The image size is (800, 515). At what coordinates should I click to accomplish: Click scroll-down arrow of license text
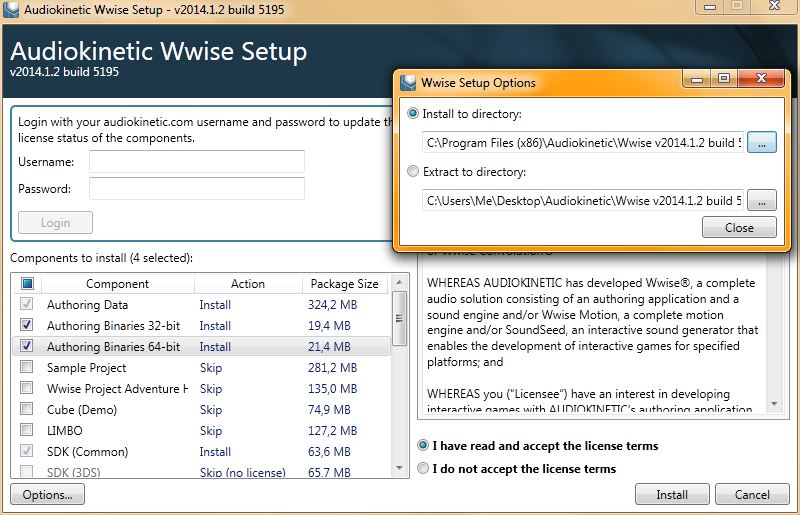774,404
